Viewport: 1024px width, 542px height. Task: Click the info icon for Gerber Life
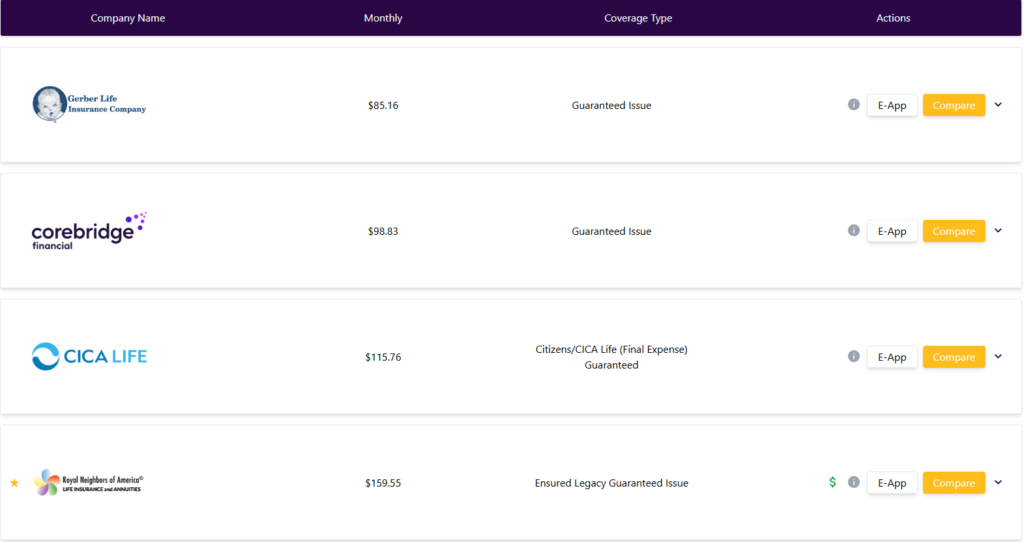pyautogui.click(x=854, y=104)
